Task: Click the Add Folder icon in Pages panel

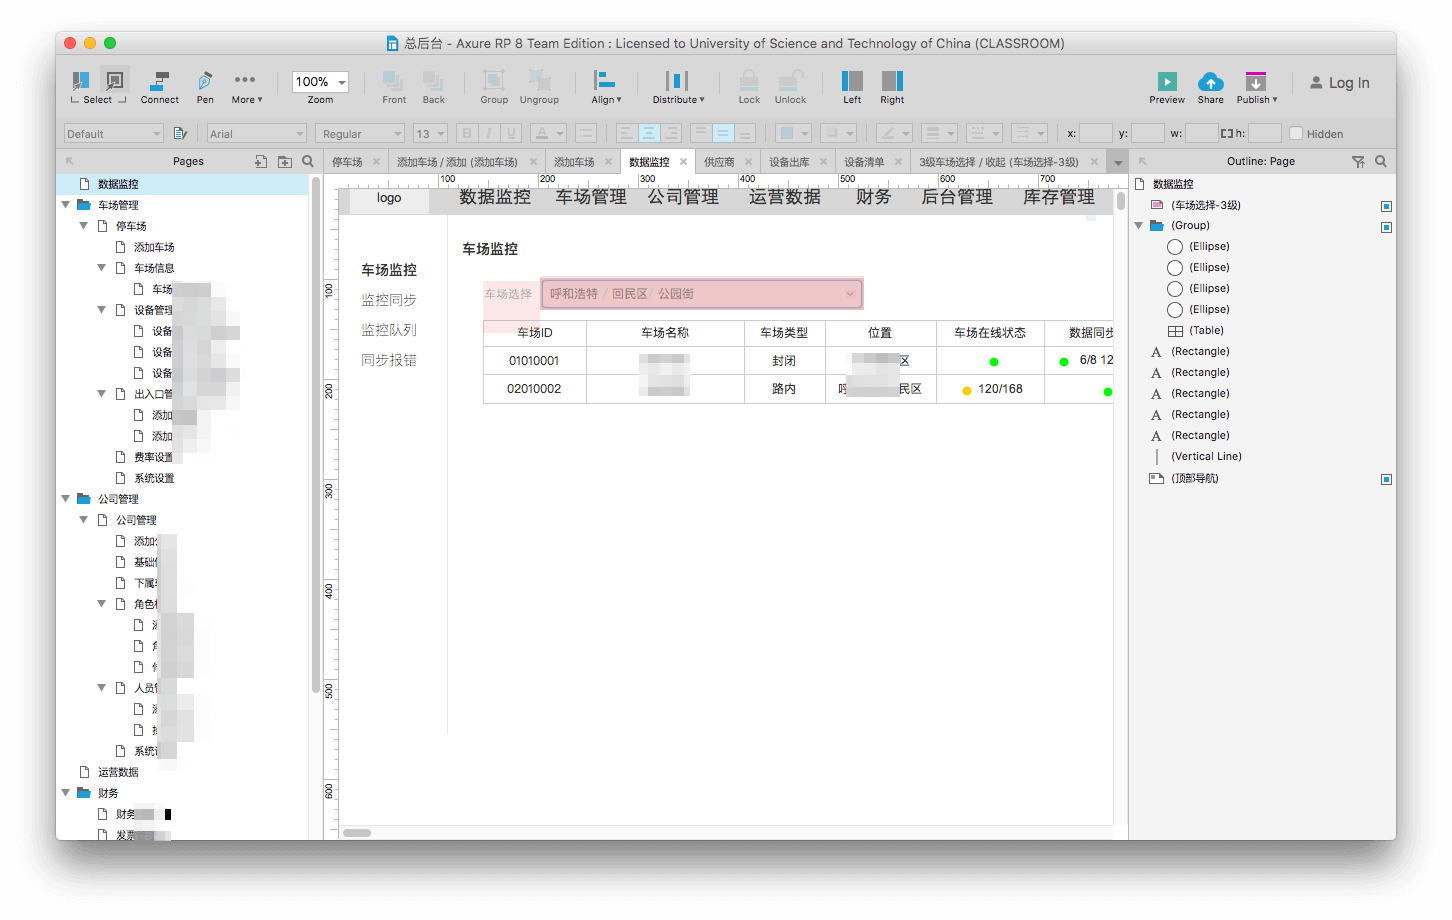Action: (x=285, y=161)
